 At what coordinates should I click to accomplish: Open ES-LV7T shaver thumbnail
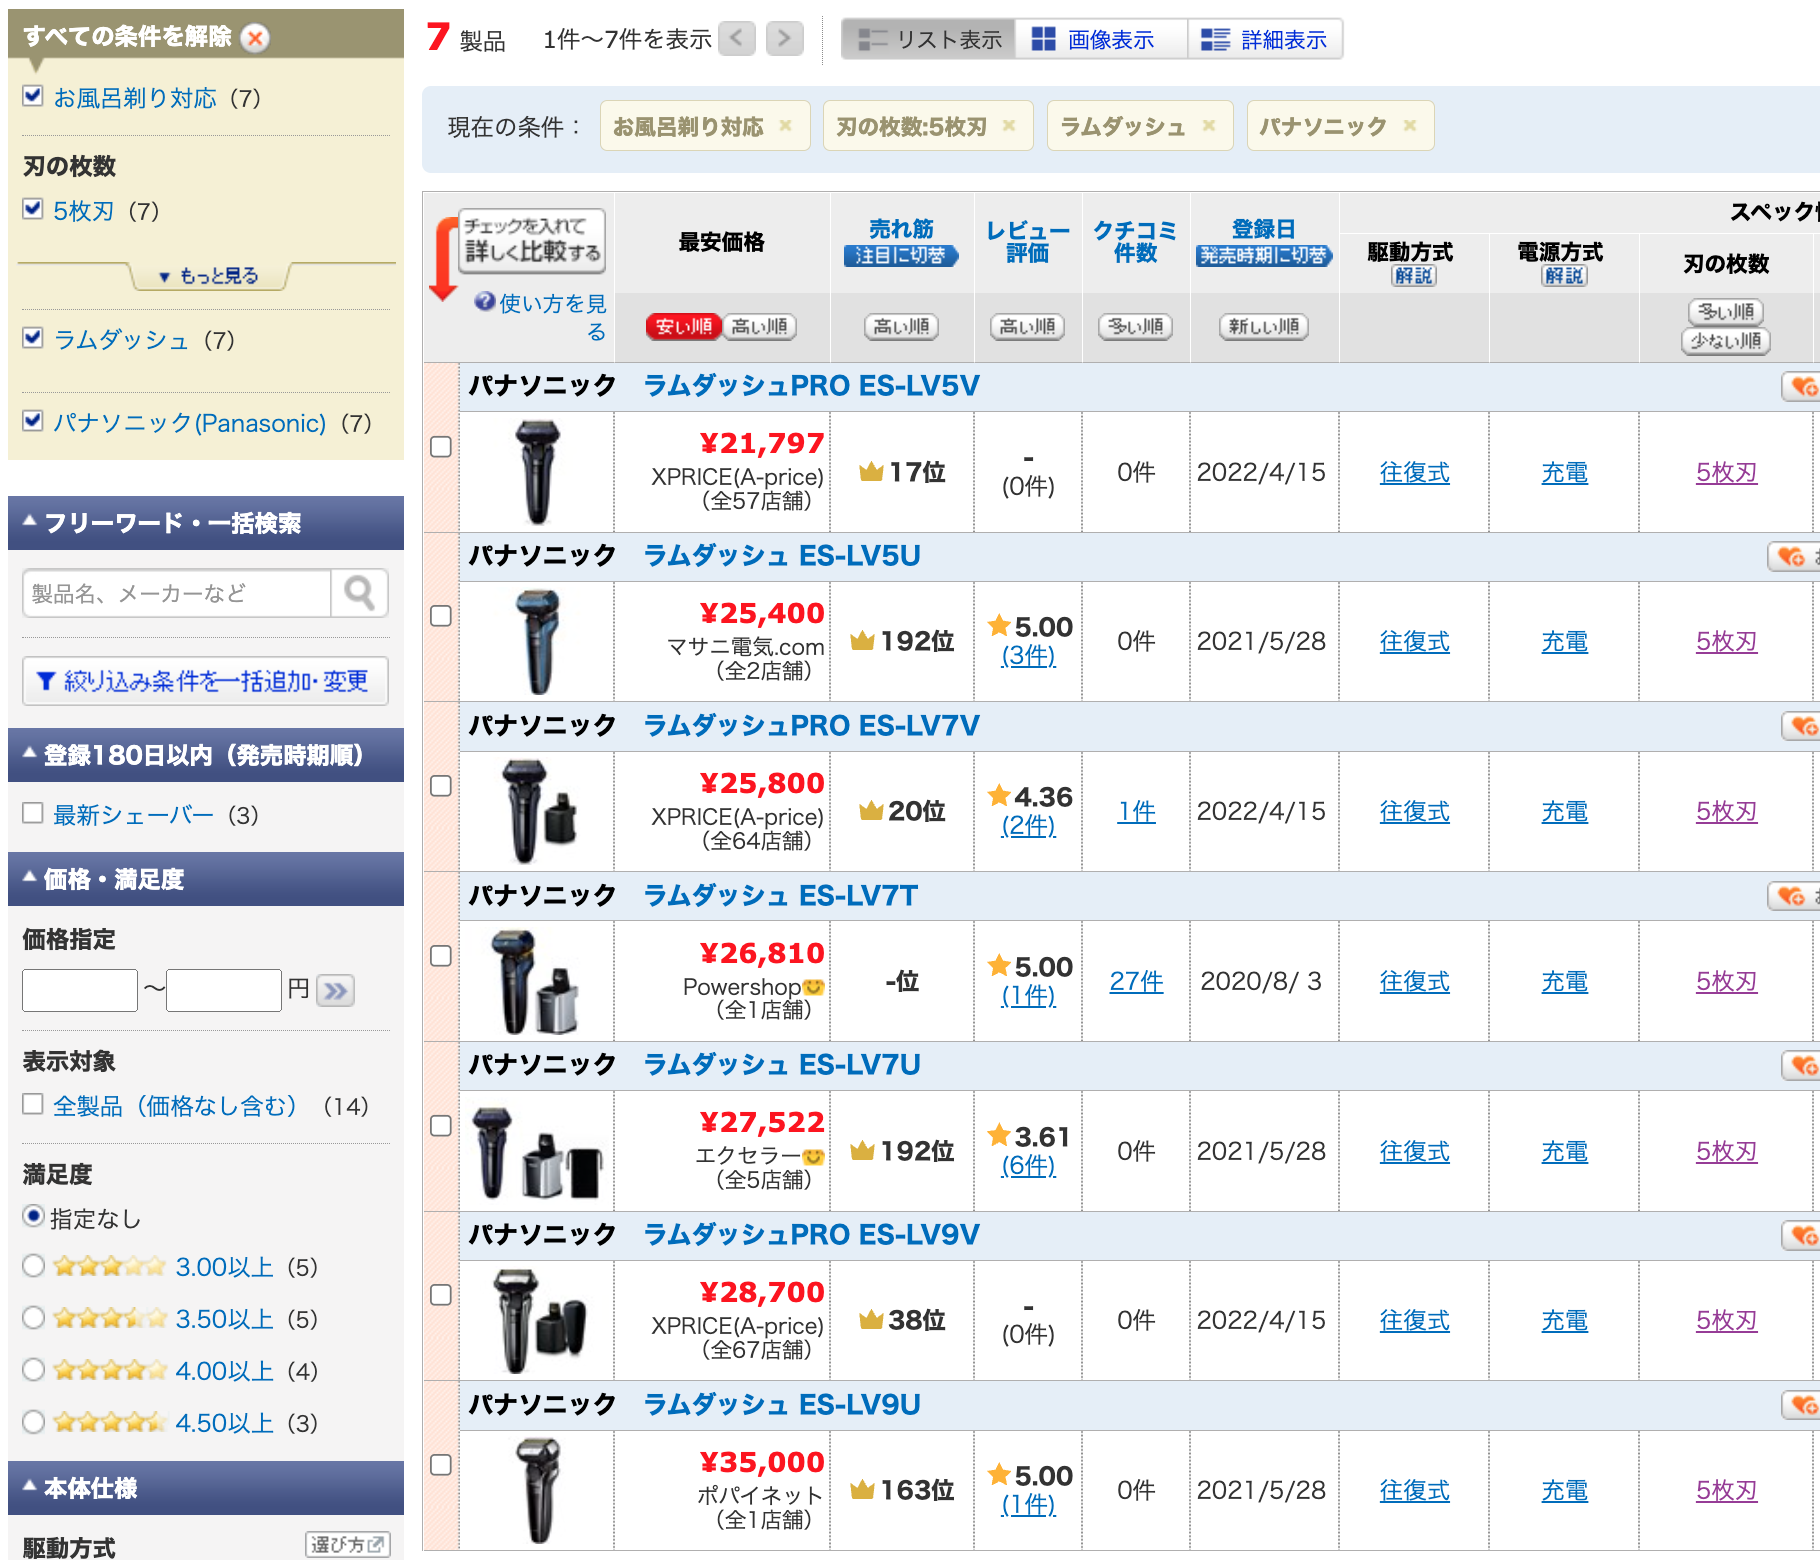coord(535,982)
